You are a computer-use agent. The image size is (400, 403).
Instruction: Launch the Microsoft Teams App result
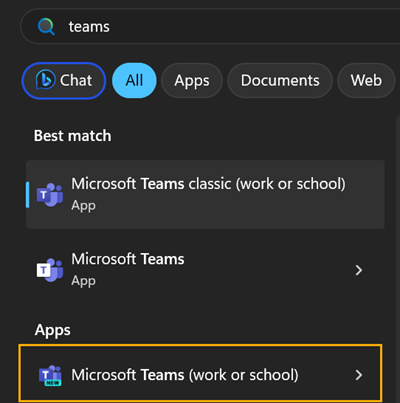pos(200,270)
